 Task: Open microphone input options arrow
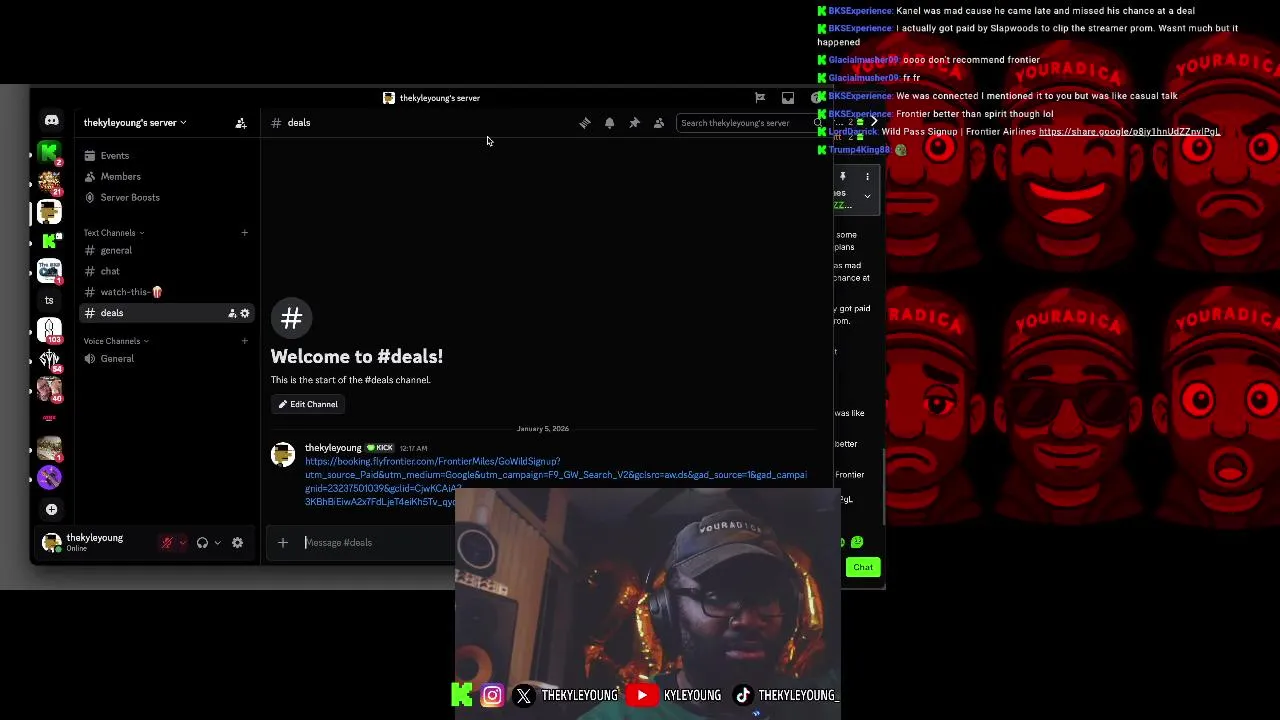tap(182, 543)
